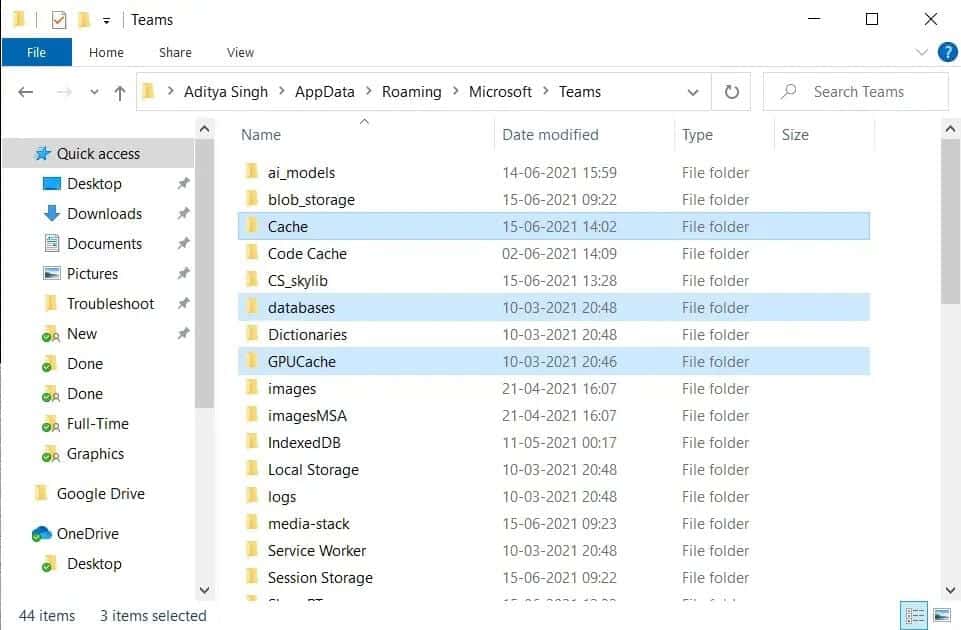Open Downloads in the navigation pane
961x630 pixels.
[104, 213]
